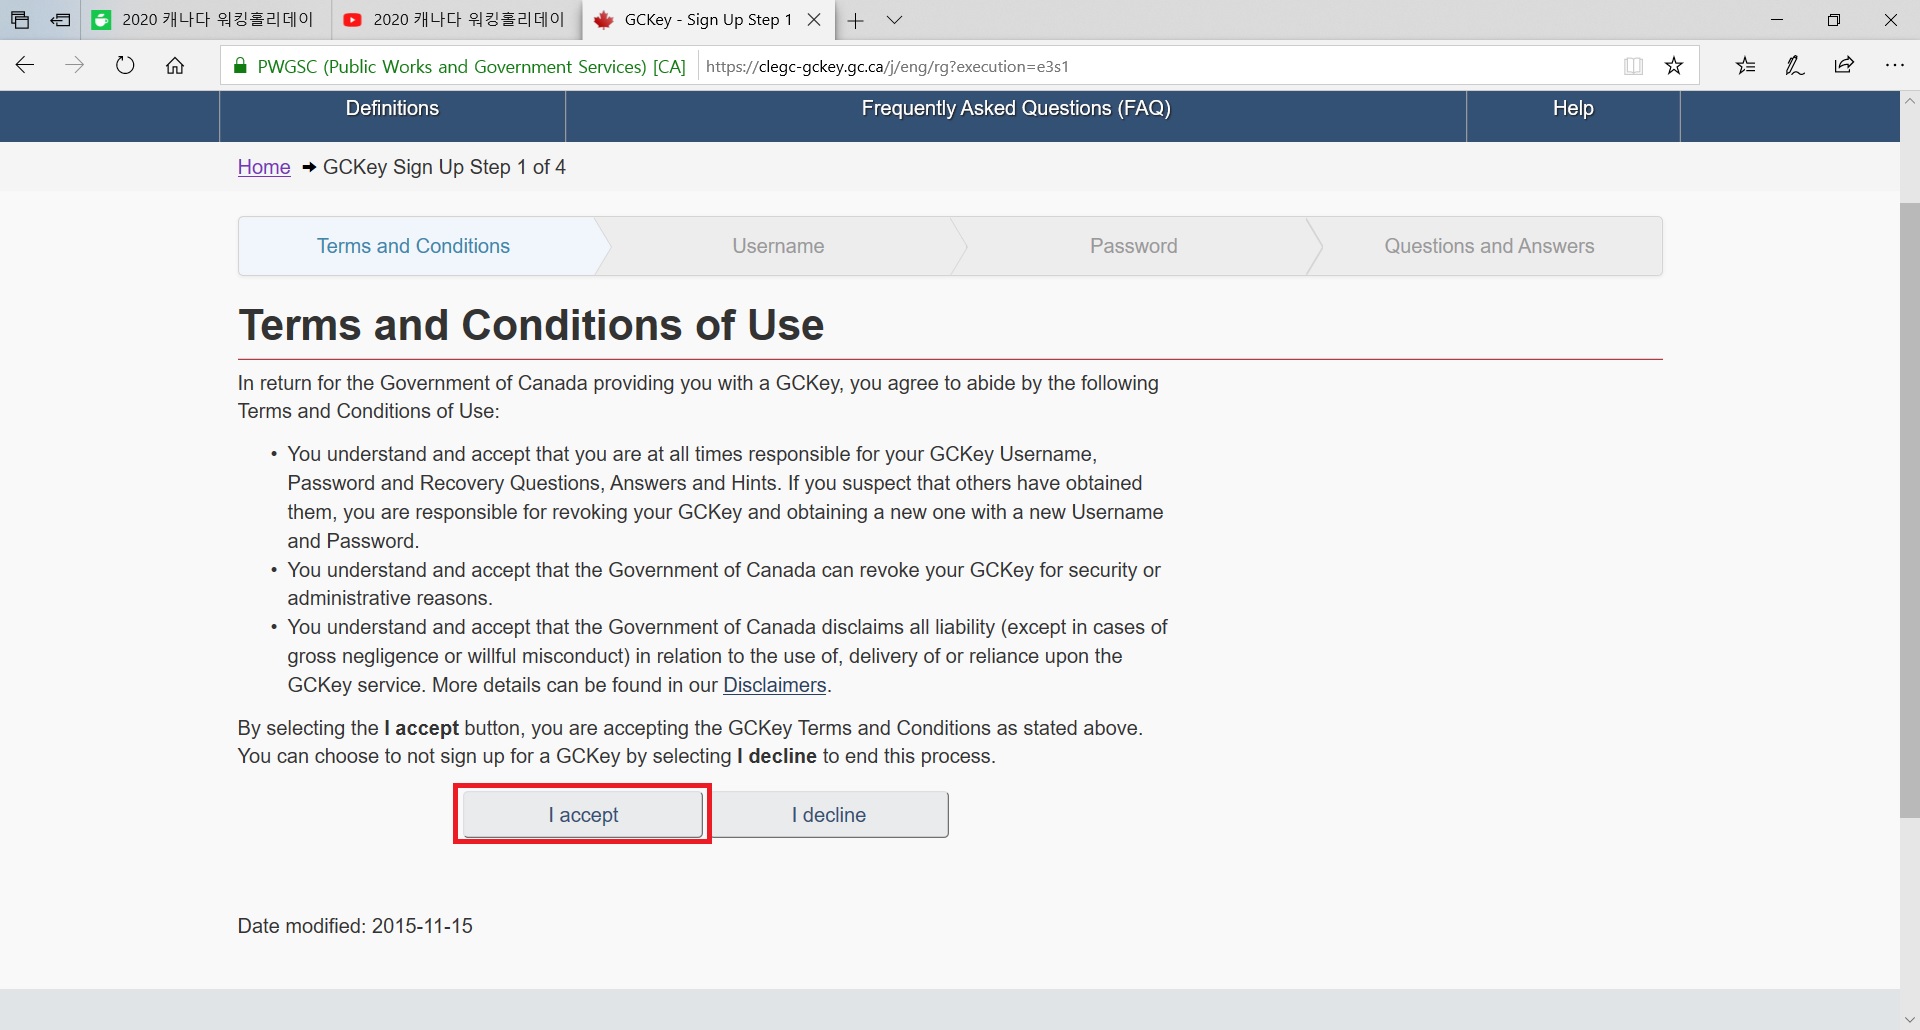This screenshot has height=1030, width=1920.
Task: Click the I decline button
Action: point(829,815)
